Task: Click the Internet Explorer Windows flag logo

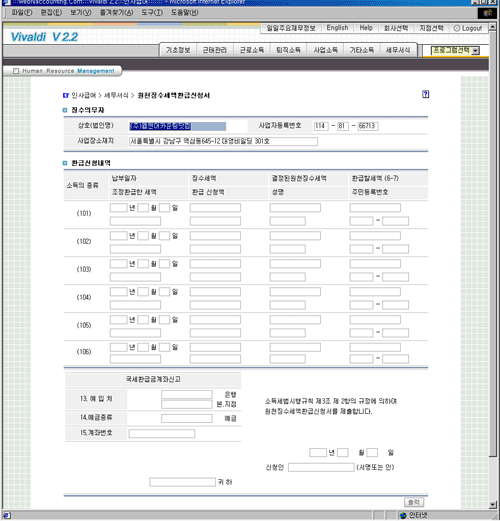Action: click(x=487, y=13)
